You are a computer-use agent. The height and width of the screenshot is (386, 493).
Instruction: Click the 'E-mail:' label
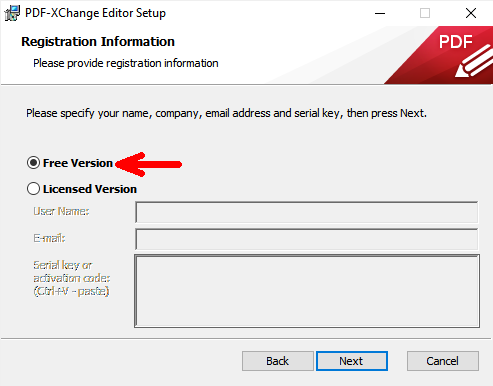[x=49, y=238]
